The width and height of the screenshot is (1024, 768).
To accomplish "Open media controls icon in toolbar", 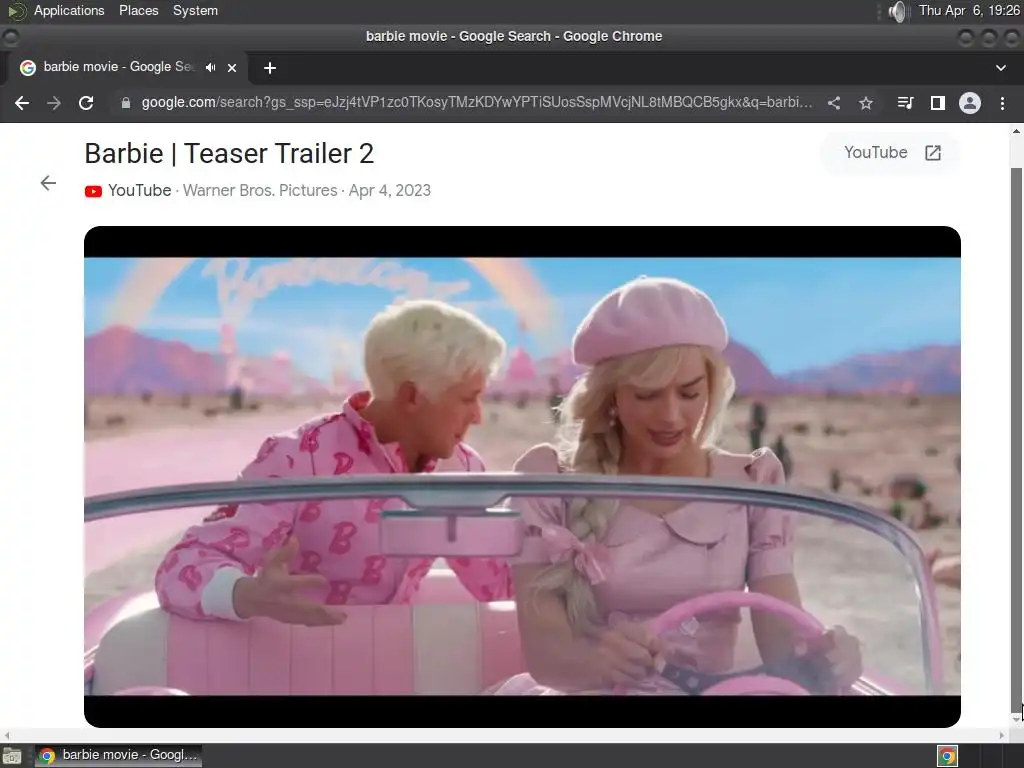I will (905, 103).
